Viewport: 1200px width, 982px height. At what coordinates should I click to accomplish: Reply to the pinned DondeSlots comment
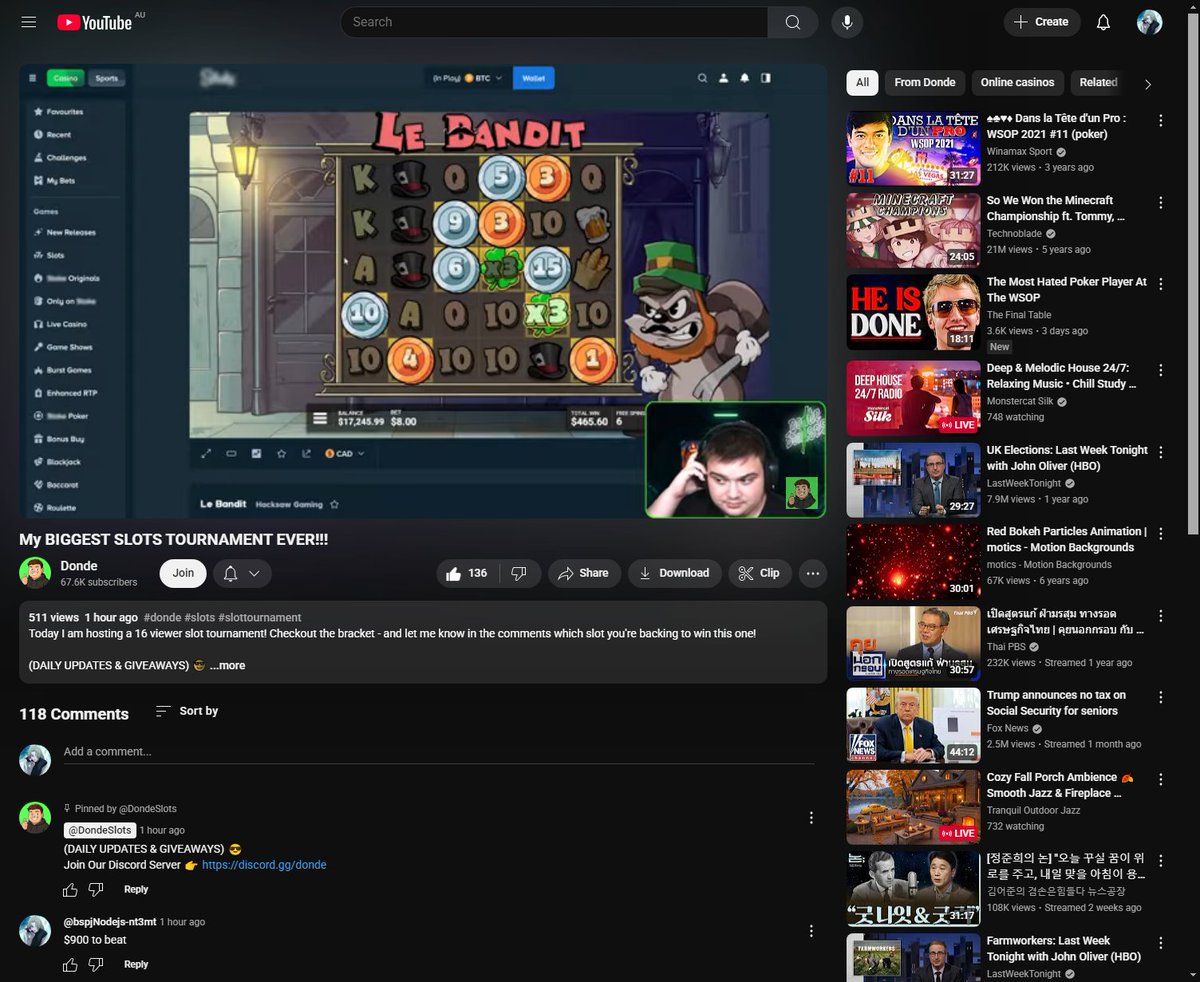coord(136,889)
